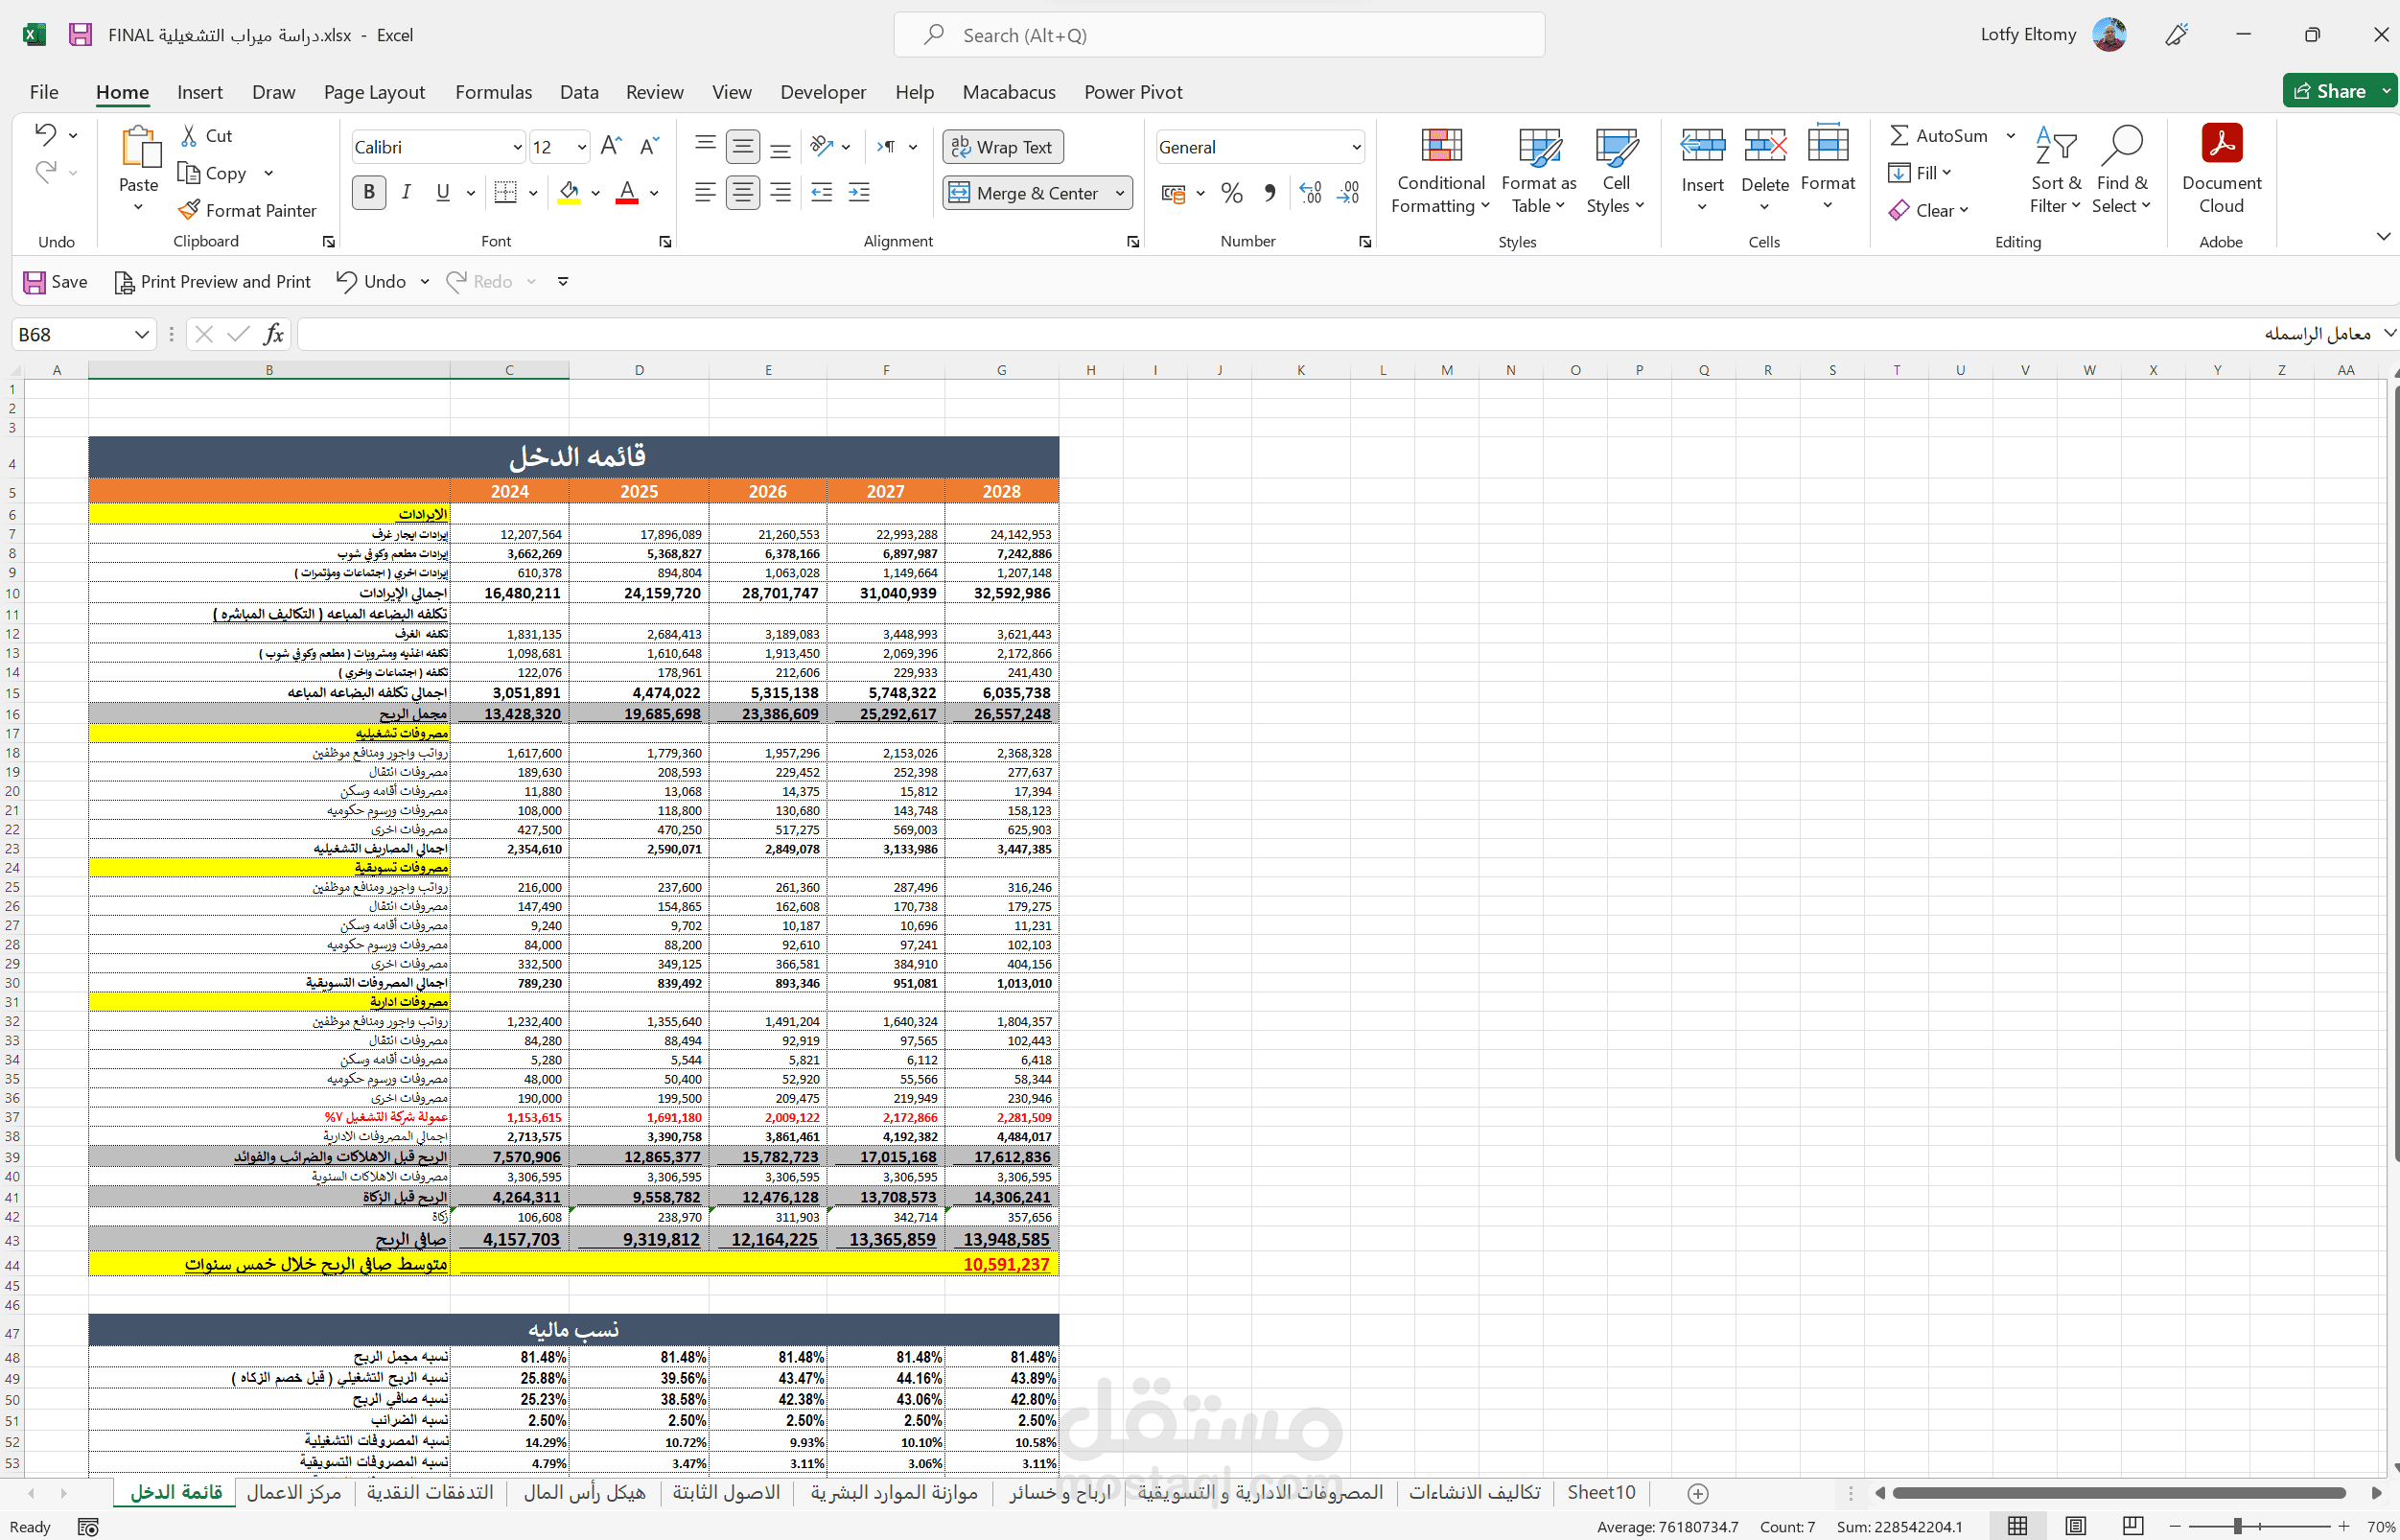The height and width of the screenshot is (1540, 2400).
Task: Click Undo in quick access toolbar
Action: click(x=371, y=282)
